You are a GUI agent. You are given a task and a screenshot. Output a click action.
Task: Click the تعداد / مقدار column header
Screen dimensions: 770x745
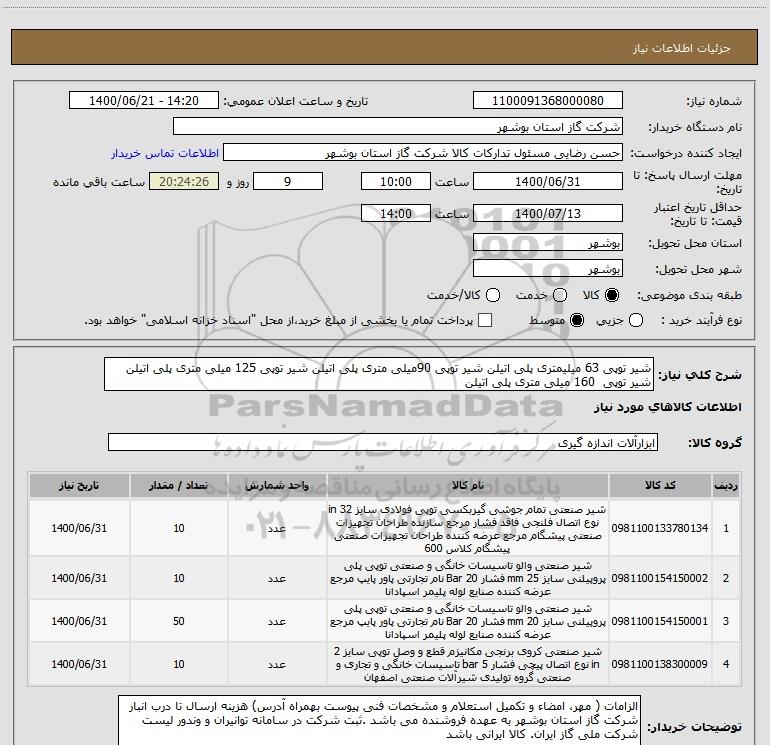179,486
